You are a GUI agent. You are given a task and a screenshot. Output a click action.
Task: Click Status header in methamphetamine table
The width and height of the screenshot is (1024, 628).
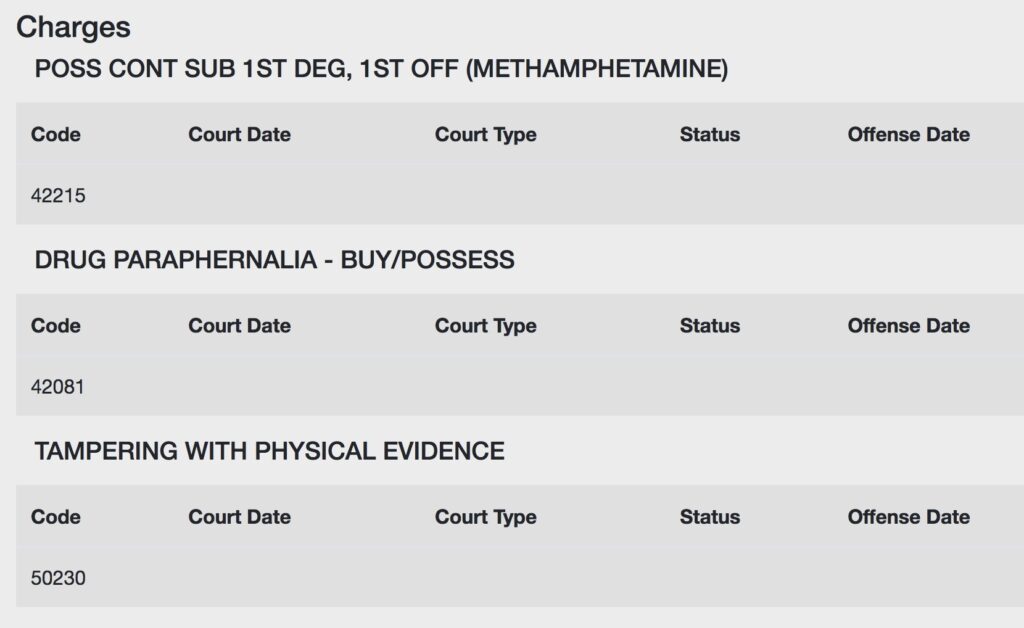[x=710, y=134]
